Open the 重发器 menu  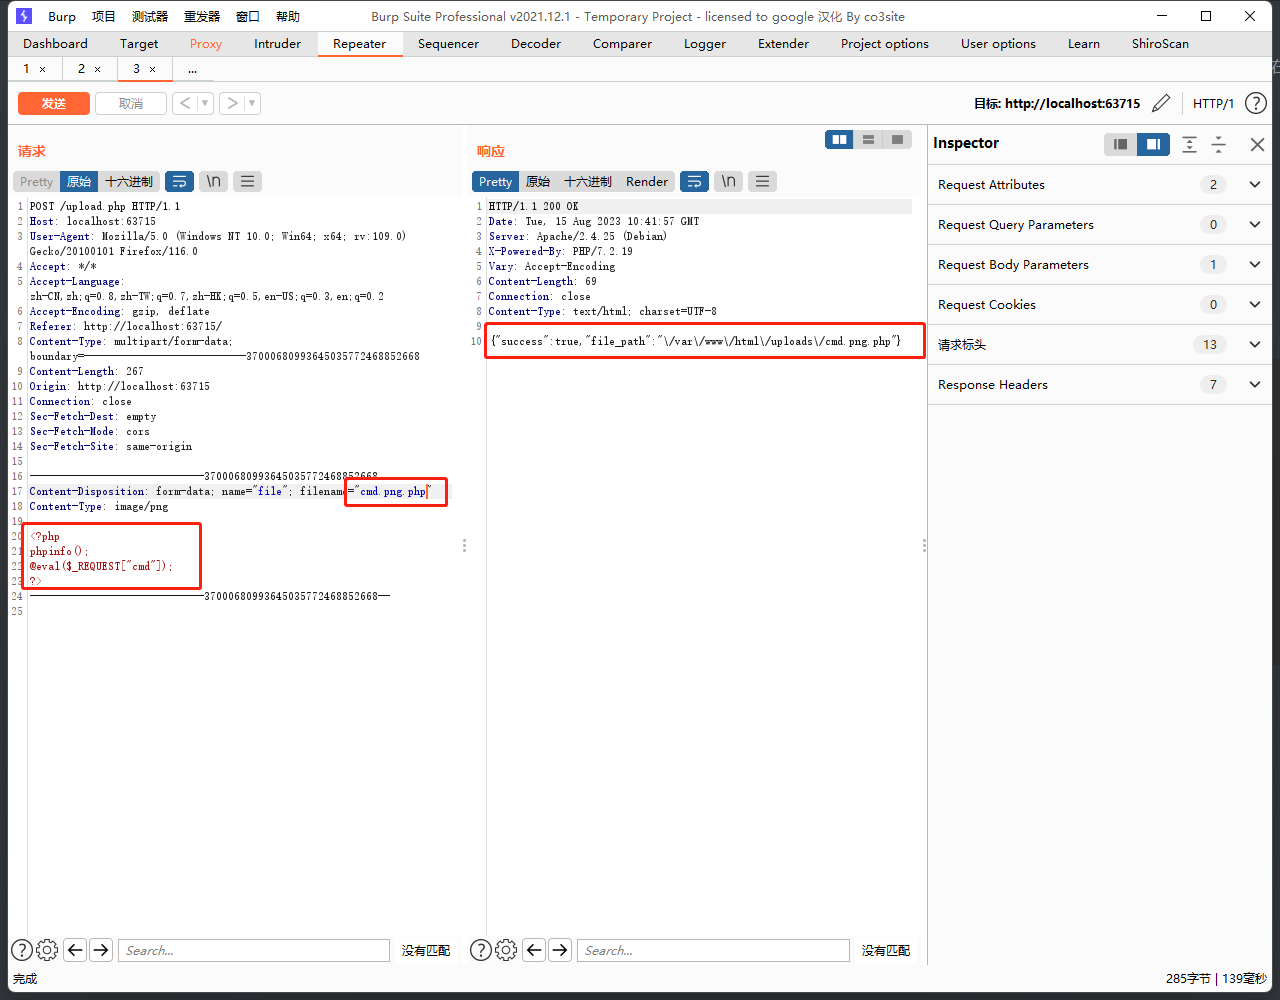(x=202, y=16)
